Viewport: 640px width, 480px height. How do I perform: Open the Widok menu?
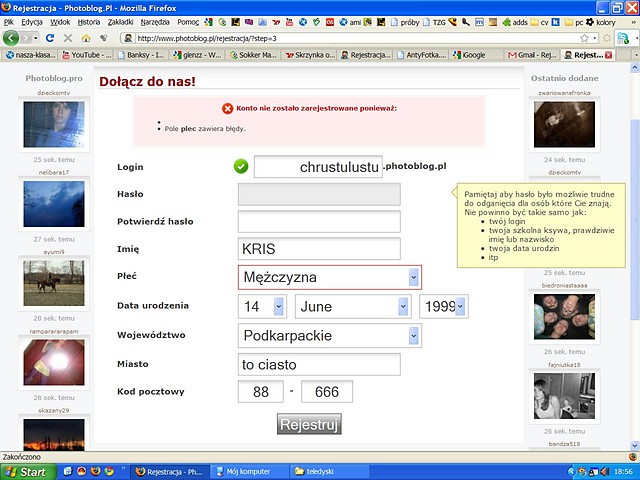click(x=60, y=22)
